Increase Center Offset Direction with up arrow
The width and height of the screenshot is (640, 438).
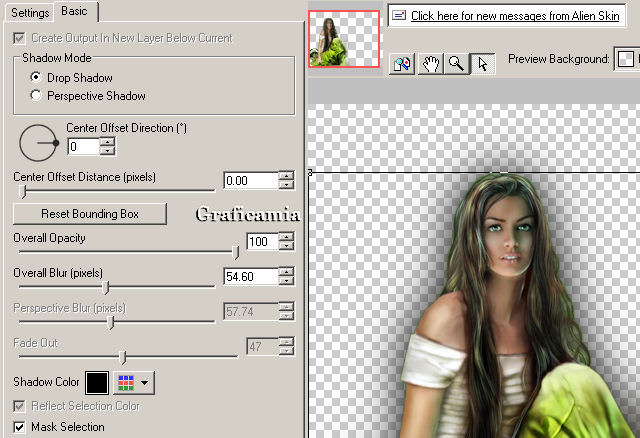coord(107,142)
